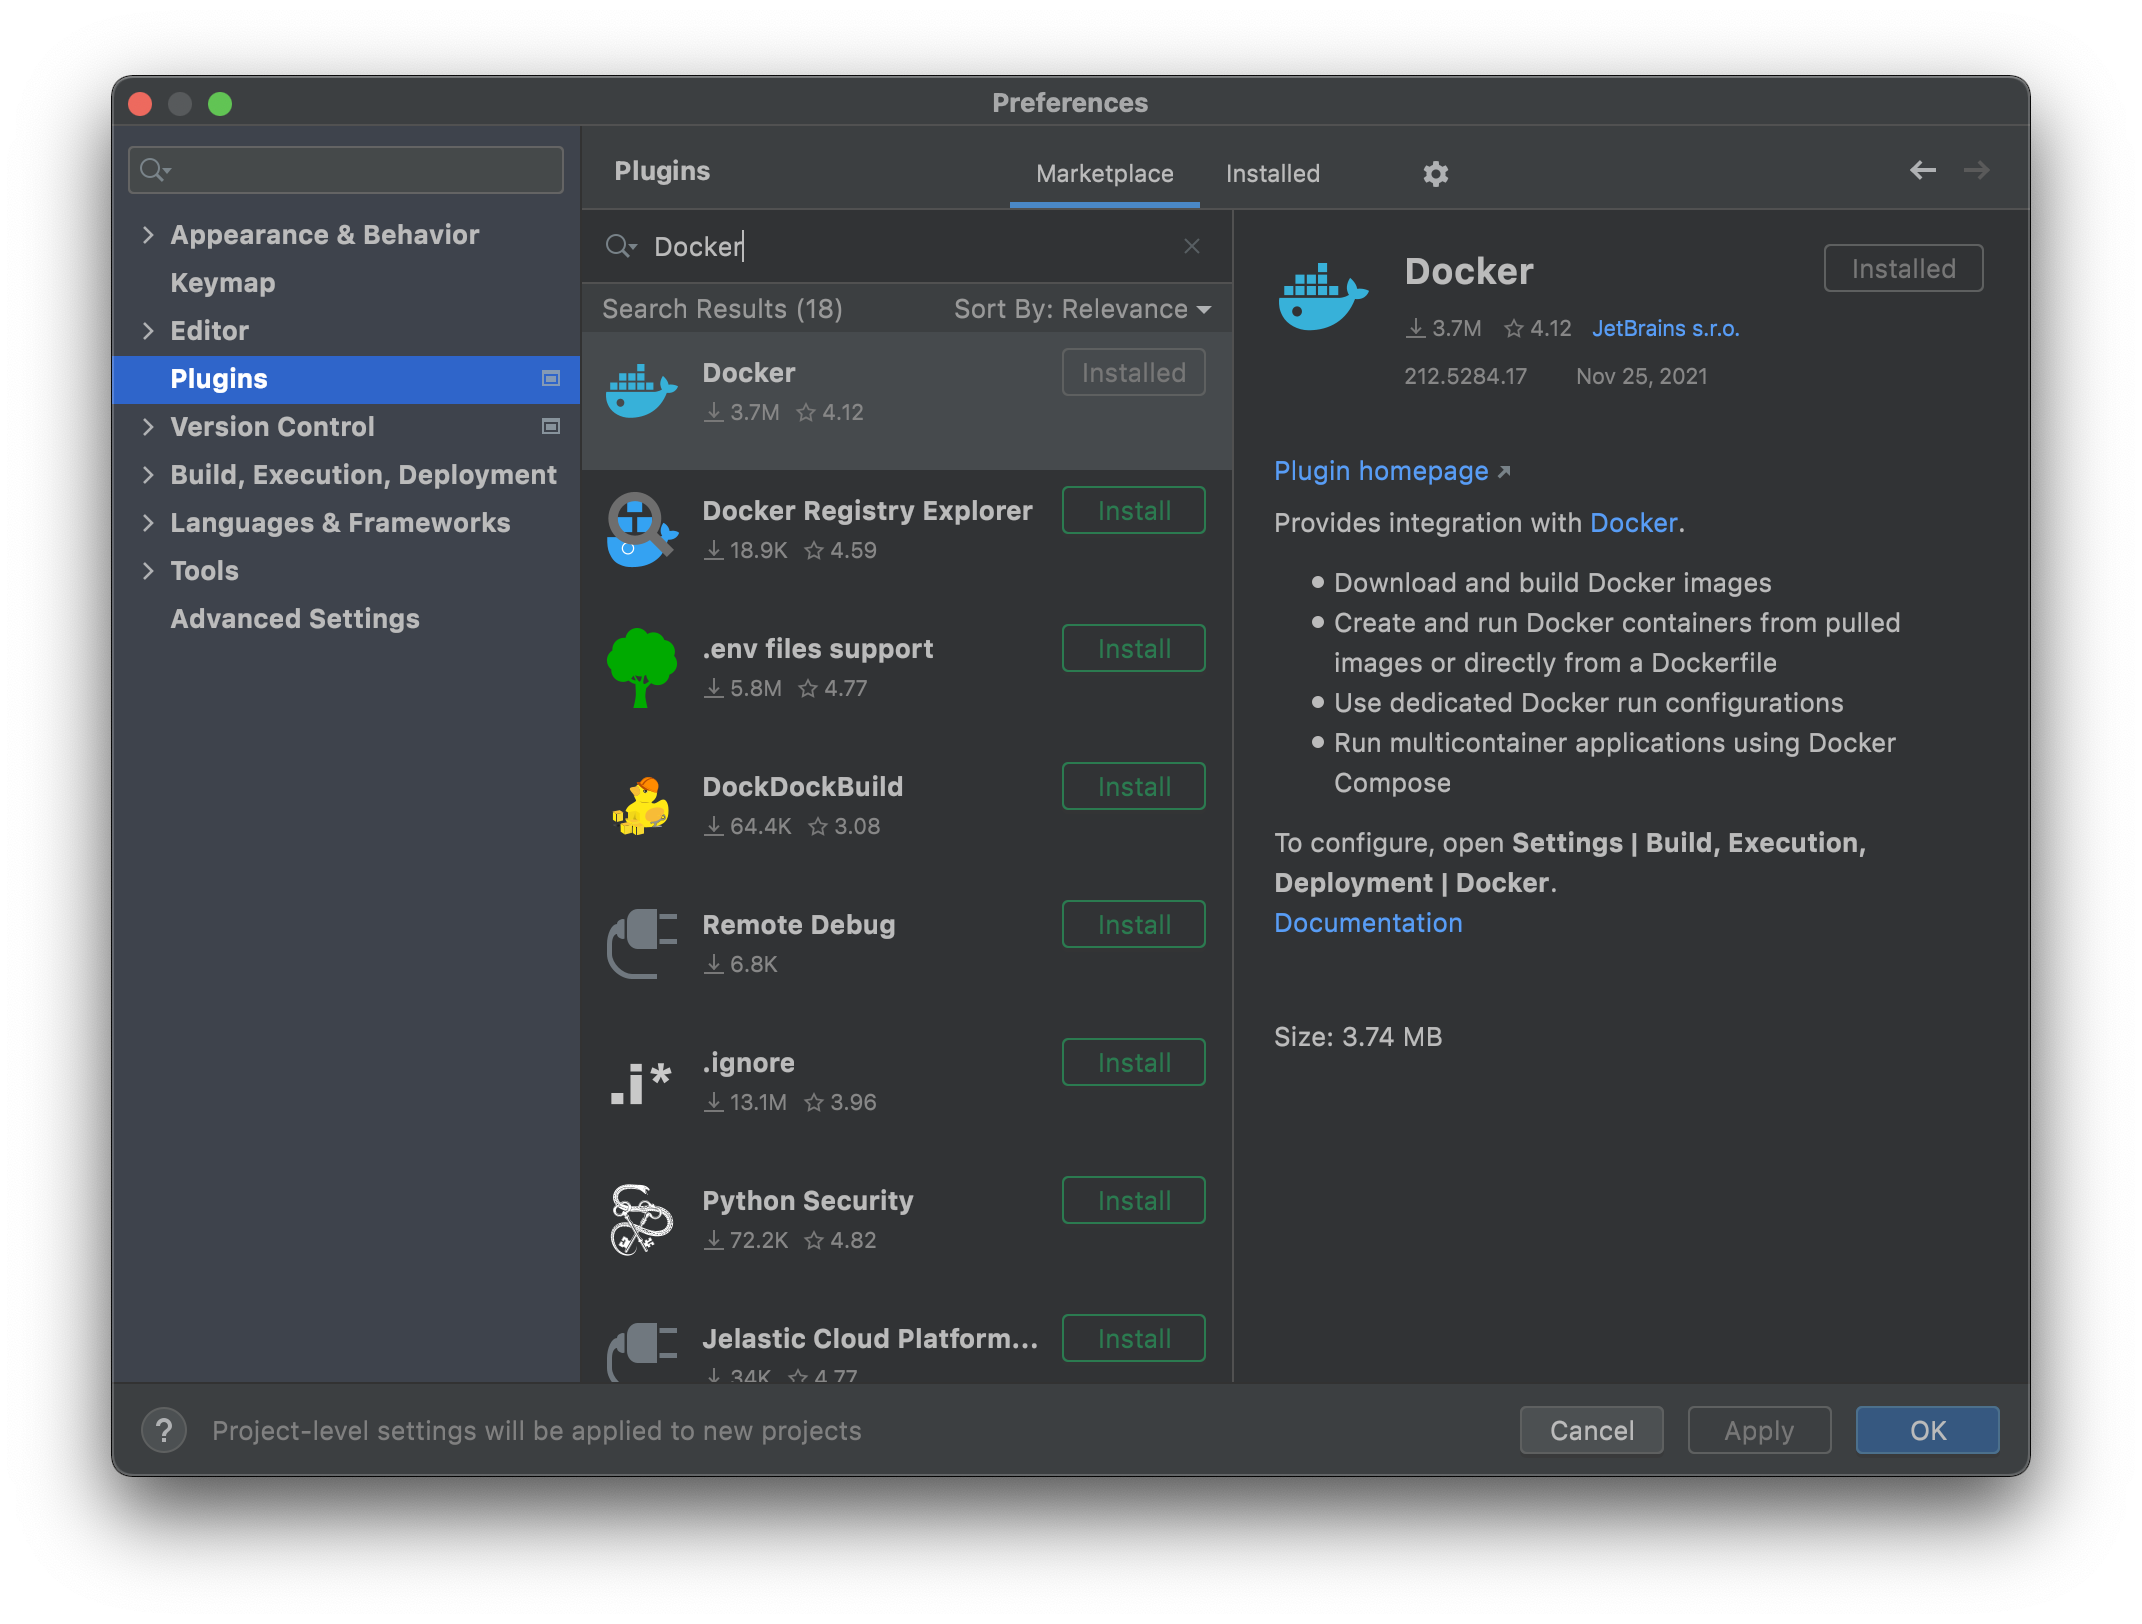Open the JetBrains s.r.o. vendor link

coord(1665,328)
